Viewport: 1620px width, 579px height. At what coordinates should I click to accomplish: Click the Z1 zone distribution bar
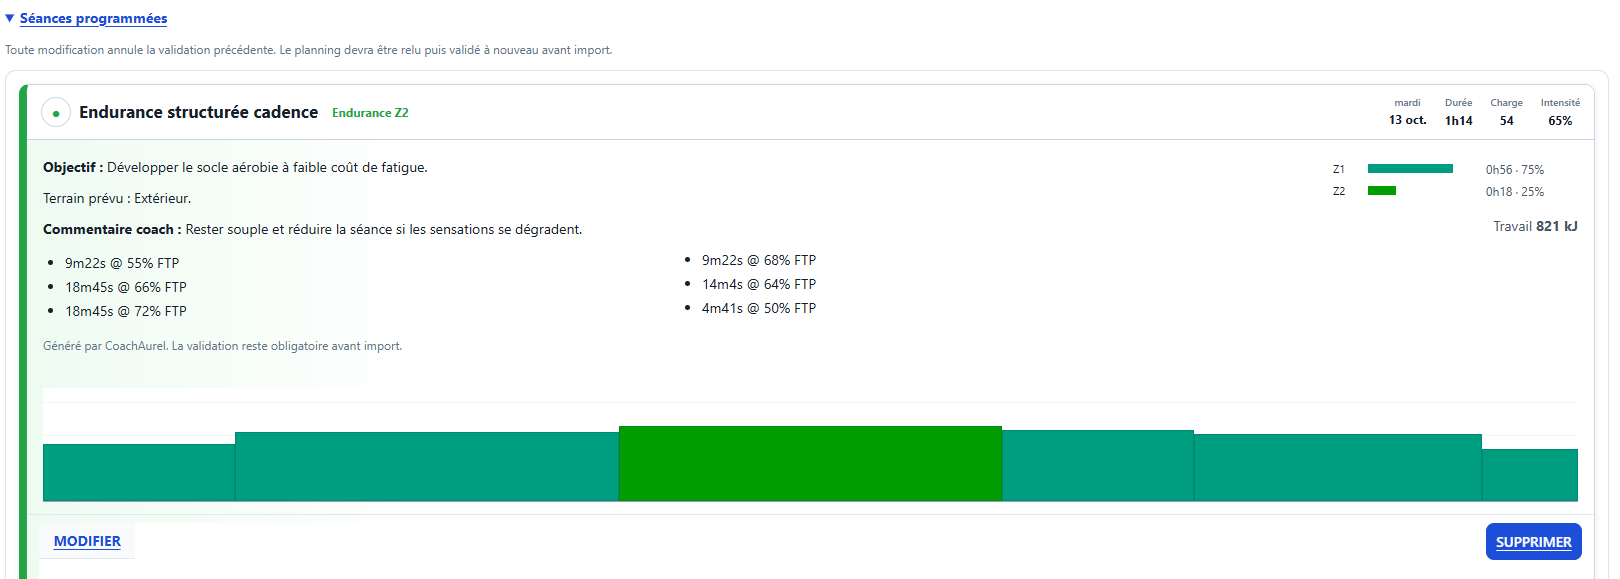1410,169
